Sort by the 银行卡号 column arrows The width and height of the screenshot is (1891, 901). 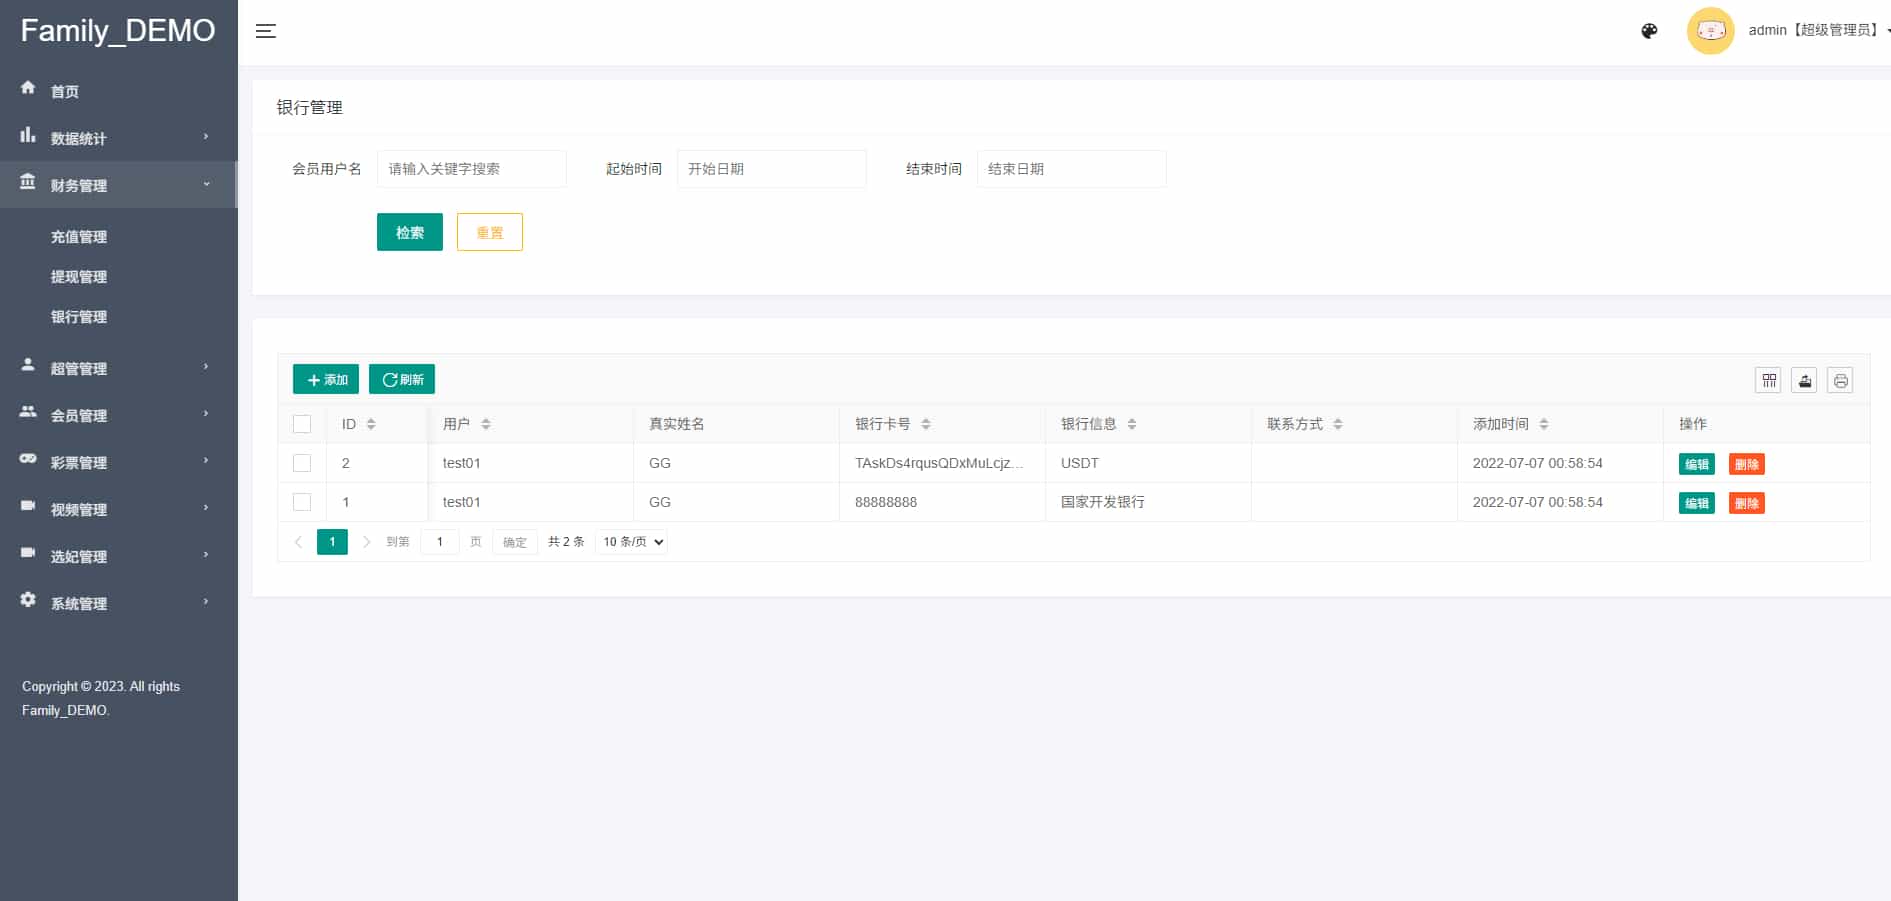pos(926,424)
